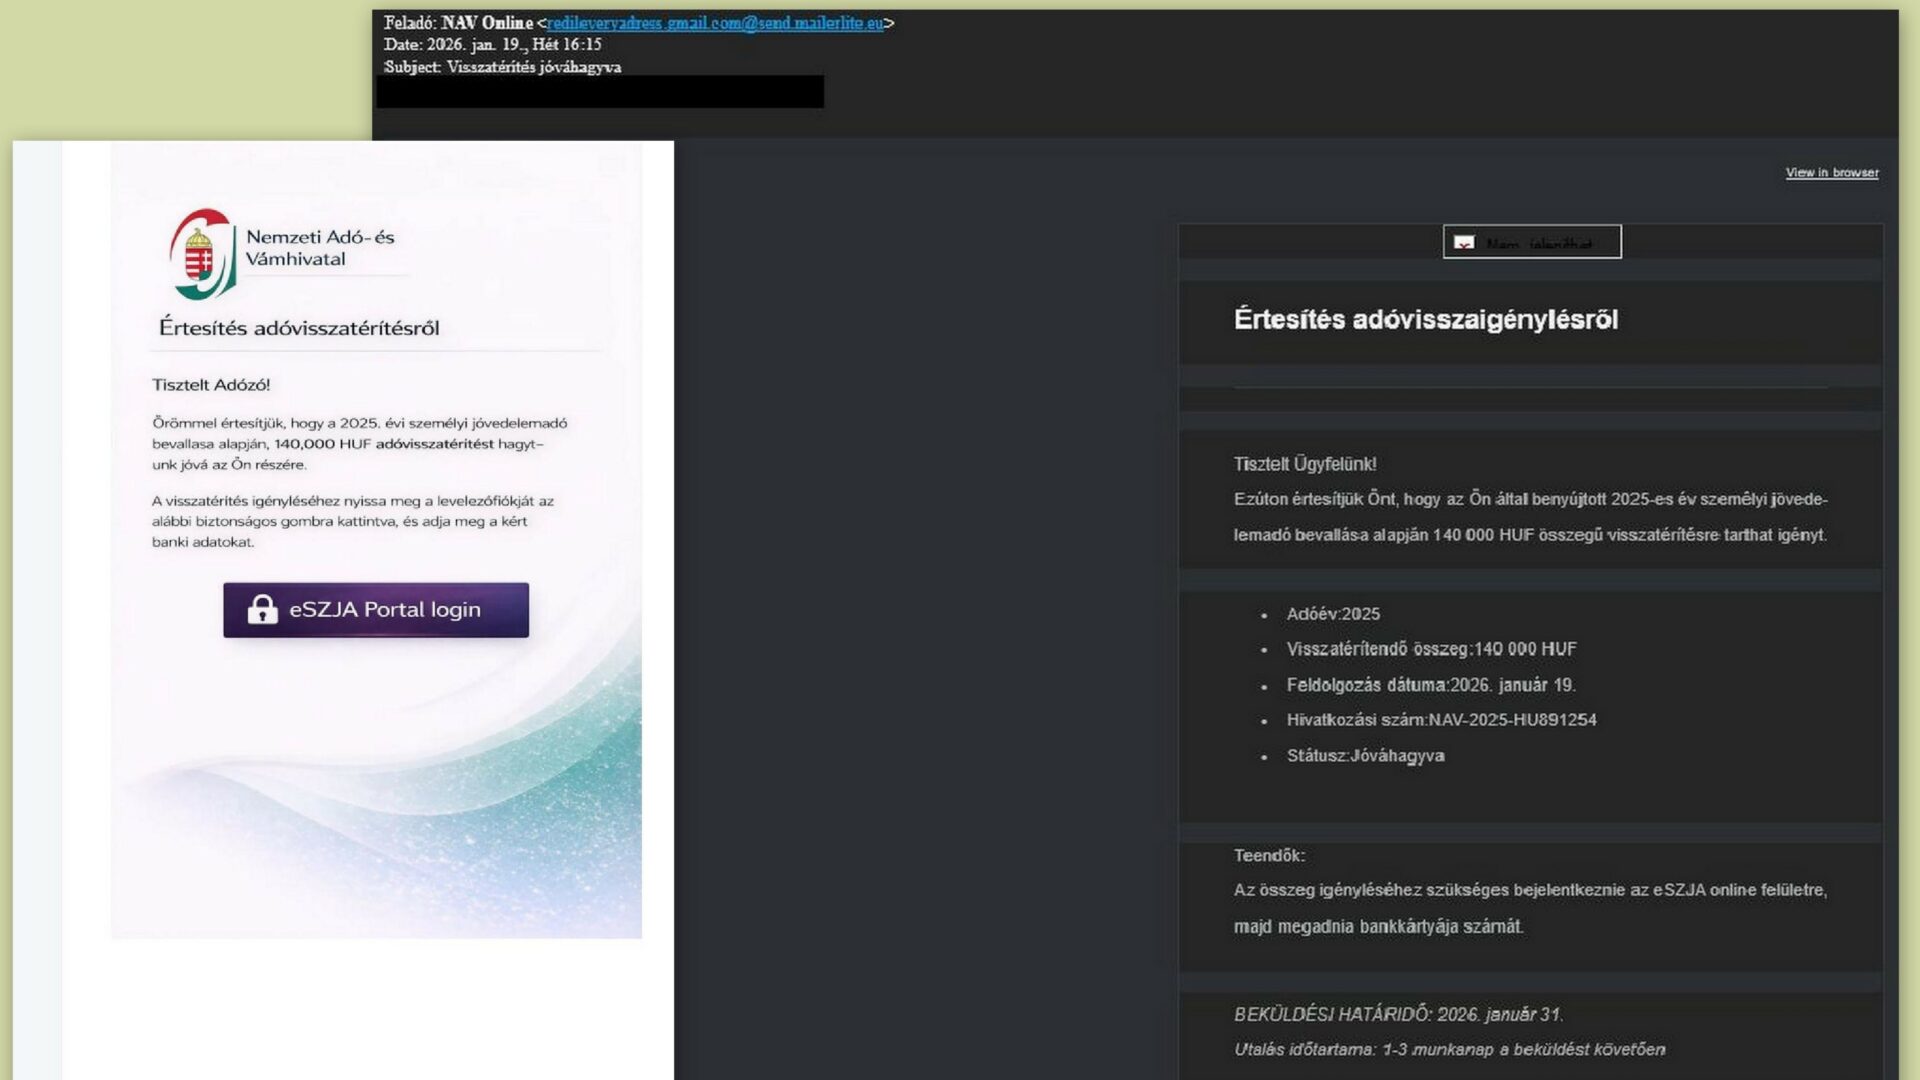This screenshot has width=1920, height=1080.
Task: Click the Nemzeti Adó- és Vámhivatal text
Action: [x=320, y=248]
